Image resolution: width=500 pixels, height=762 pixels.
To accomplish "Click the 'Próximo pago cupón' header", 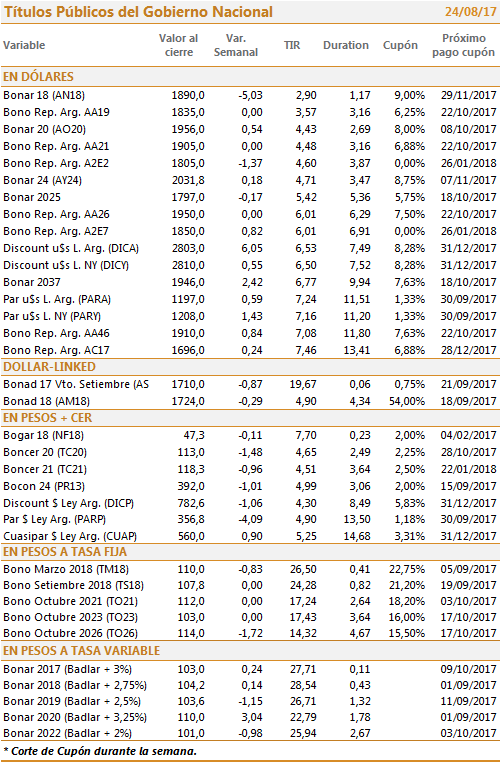I will click(x=464, y=45).
